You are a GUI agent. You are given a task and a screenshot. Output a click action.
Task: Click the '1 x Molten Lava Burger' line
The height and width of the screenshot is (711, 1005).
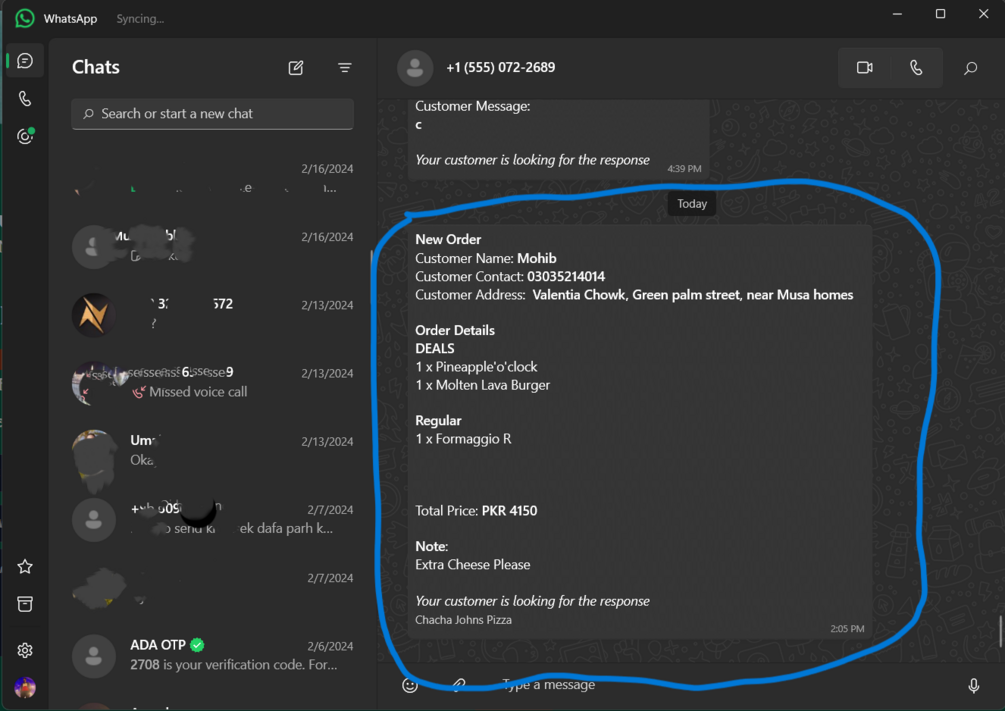point(483,385)
